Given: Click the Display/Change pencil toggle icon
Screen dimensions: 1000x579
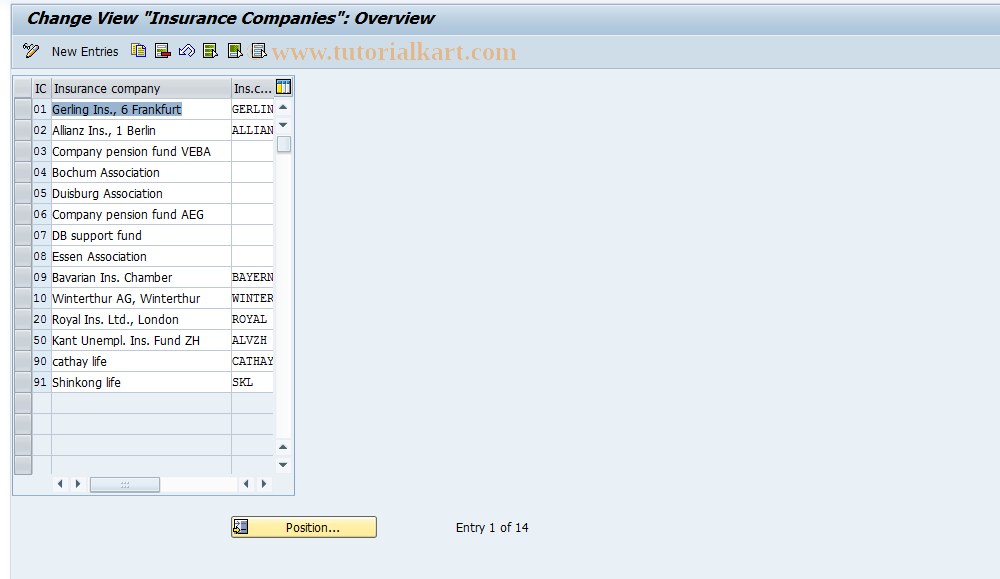Looking at the screenshot, I should (x=31, y=51).
